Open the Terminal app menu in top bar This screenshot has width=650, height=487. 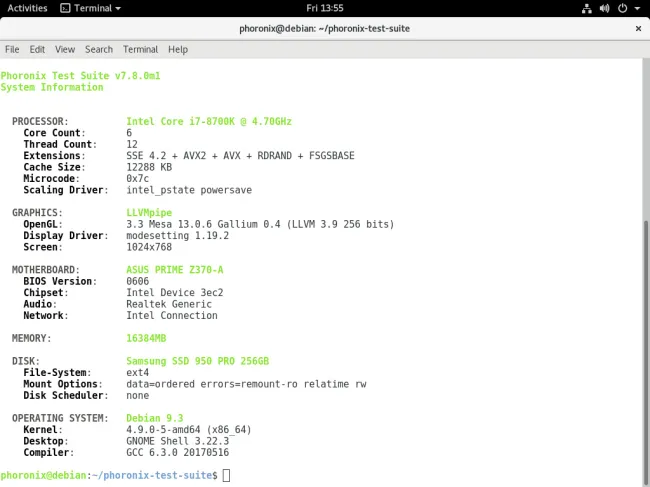pos(90,8)
